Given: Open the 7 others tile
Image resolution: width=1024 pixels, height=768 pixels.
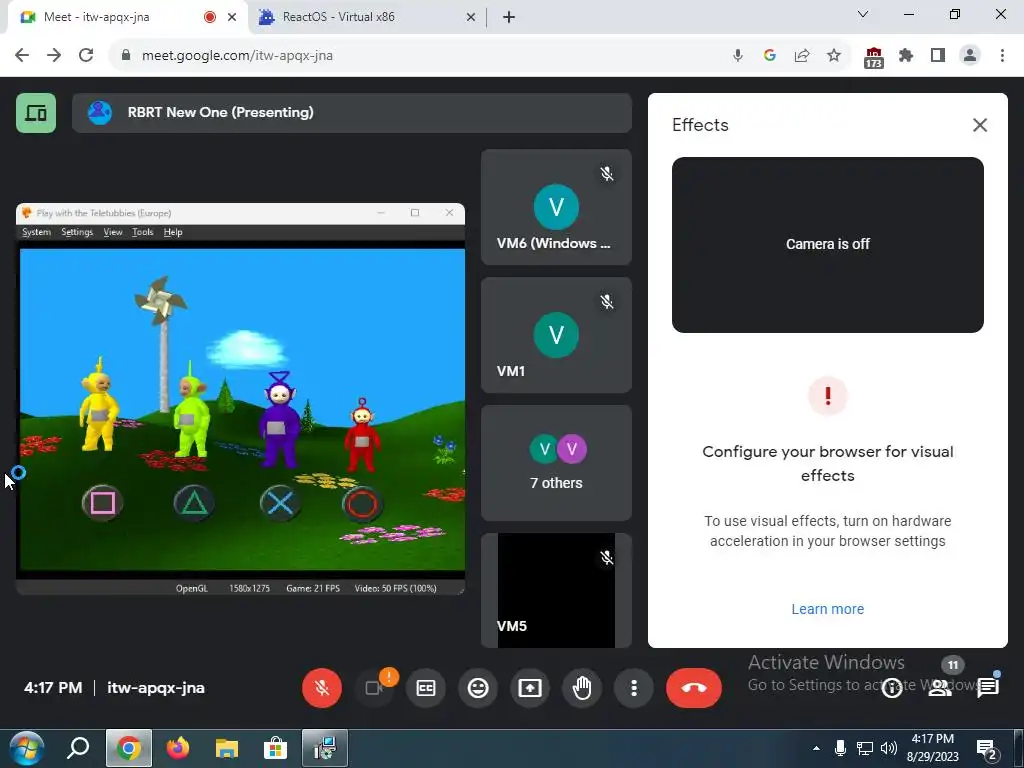Looking at the screenshot, I should point(556,463).
